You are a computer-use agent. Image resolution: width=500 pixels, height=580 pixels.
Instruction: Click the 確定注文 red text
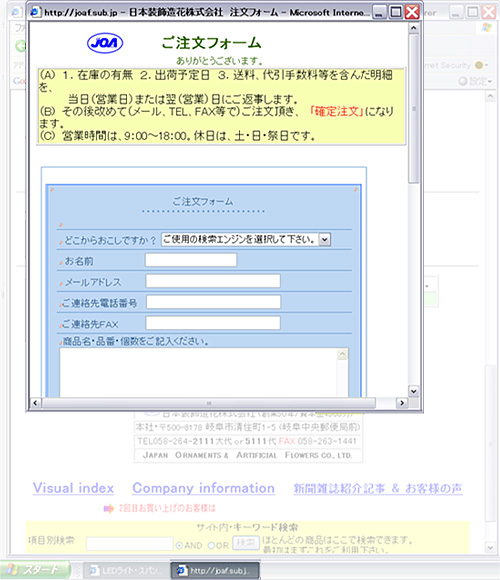click(x=336, y=111)
